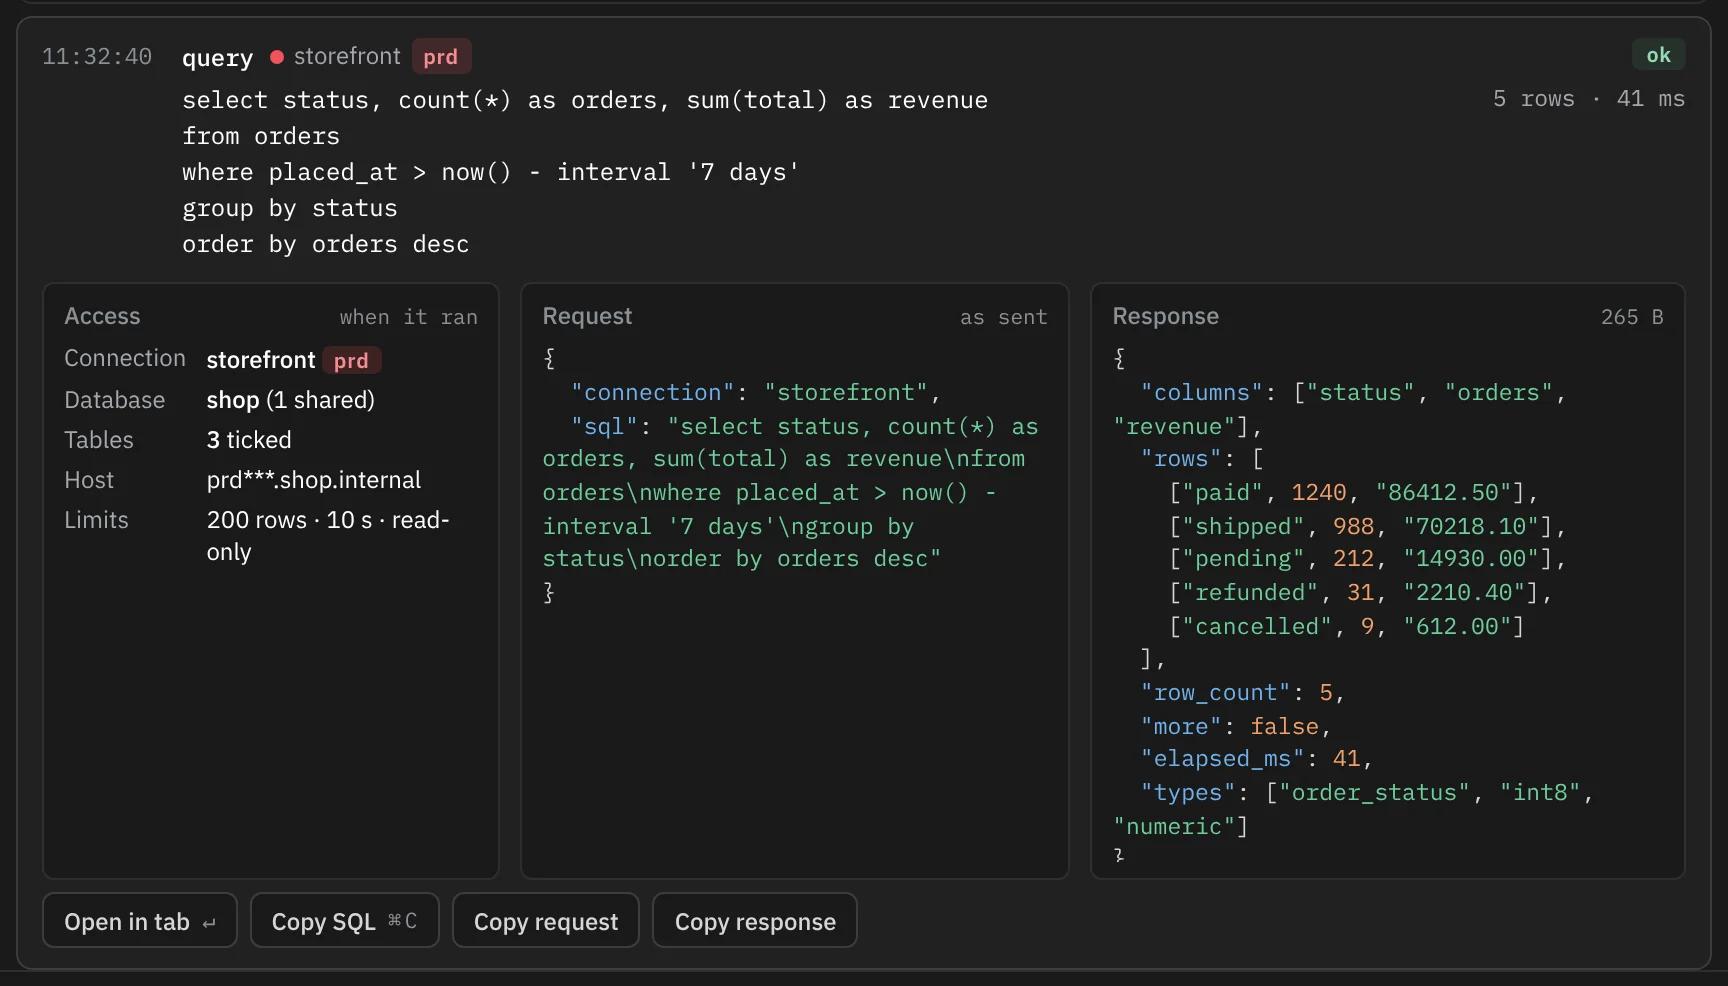
Task: Click the Copy request button
Action: pyautogui.click(x=546, y=920)
